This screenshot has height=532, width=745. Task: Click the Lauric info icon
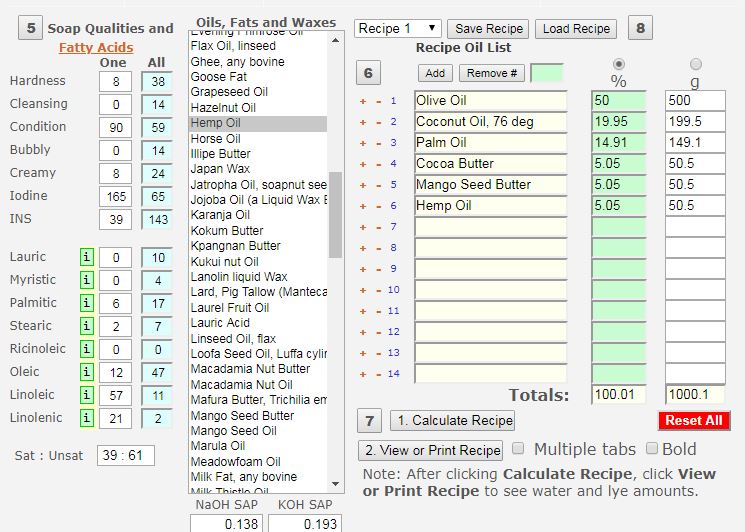[87, 258]
